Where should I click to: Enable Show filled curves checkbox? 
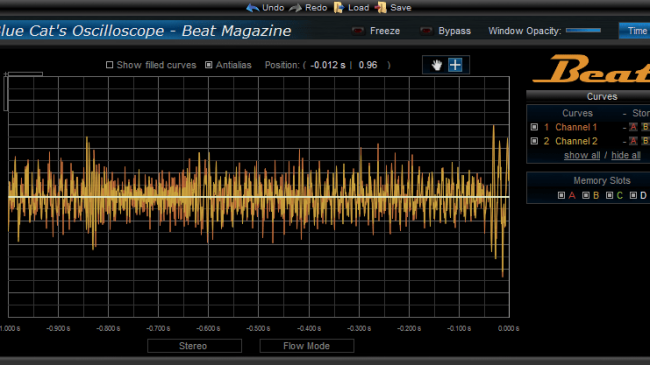coord(109,65)
